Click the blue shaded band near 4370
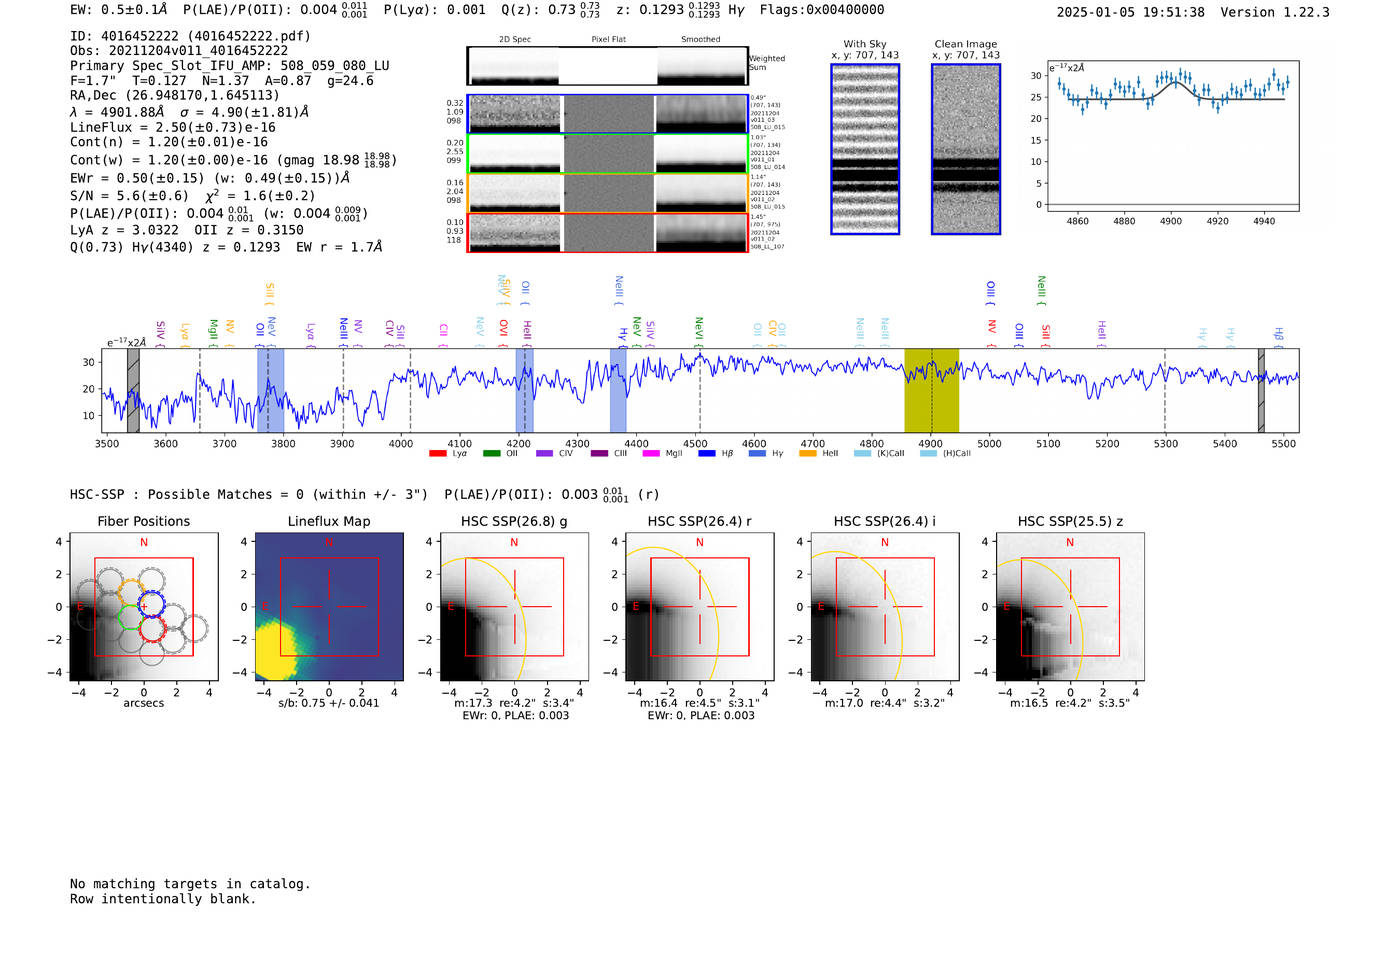 (x=618, y=391)
